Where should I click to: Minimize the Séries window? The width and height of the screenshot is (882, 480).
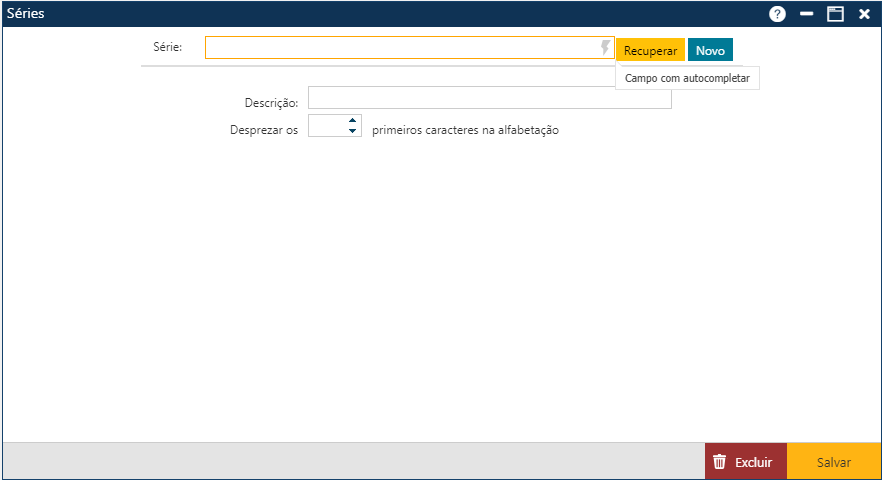(807, 14)
